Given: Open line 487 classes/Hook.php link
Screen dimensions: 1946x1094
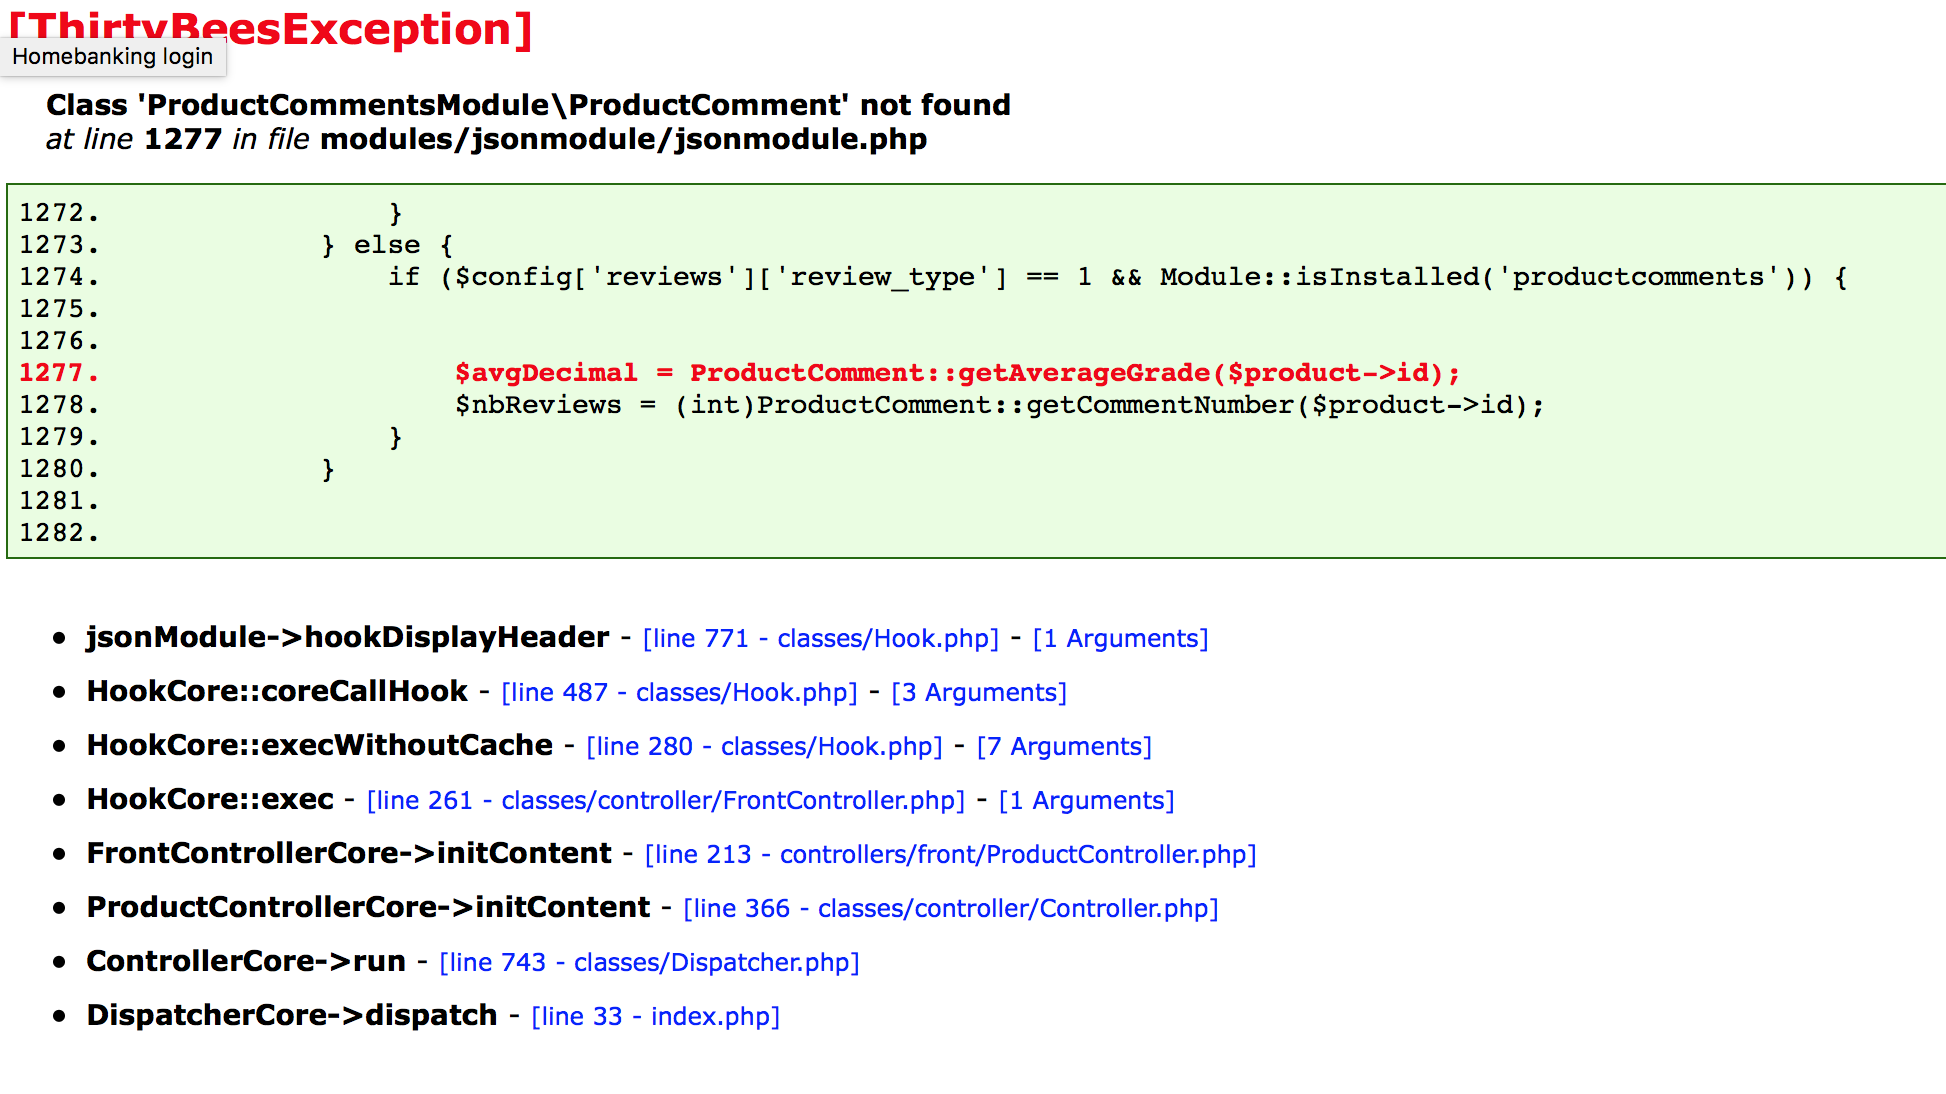Looking at the screenshot, I should (679, 692).
